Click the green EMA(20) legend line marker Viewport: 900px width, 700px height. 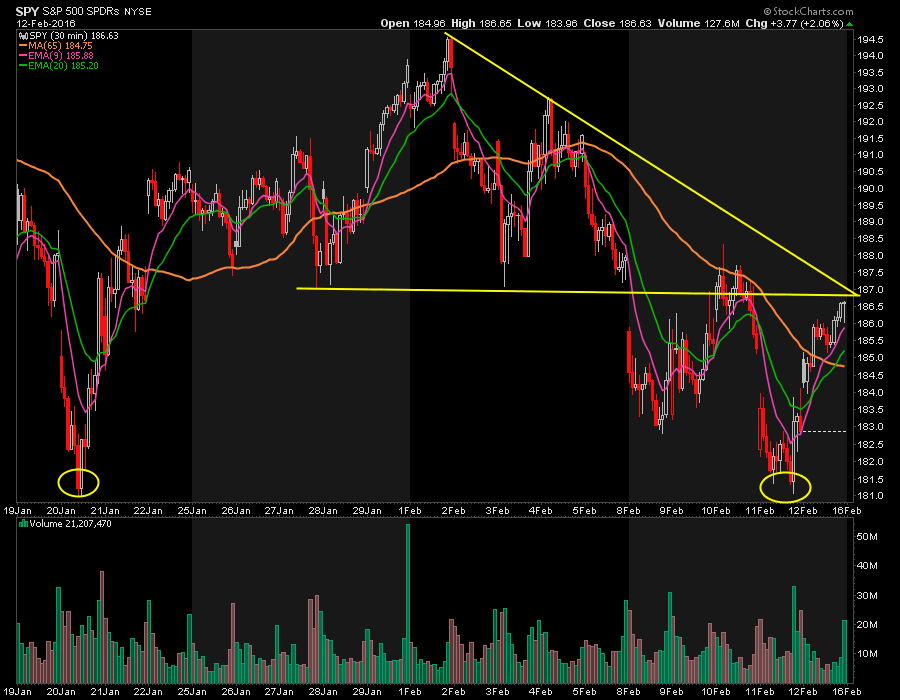click(x=24, y=66)
